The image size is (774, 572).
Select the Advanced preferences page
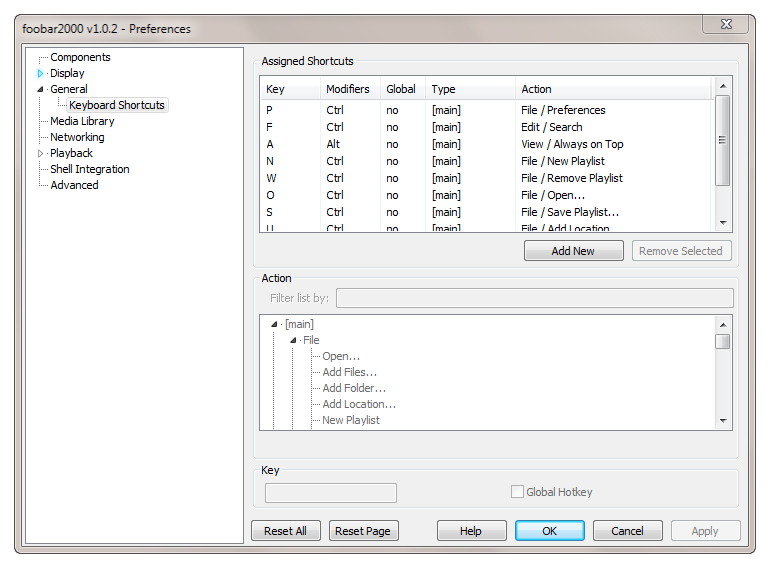click(x=74, y=185)
